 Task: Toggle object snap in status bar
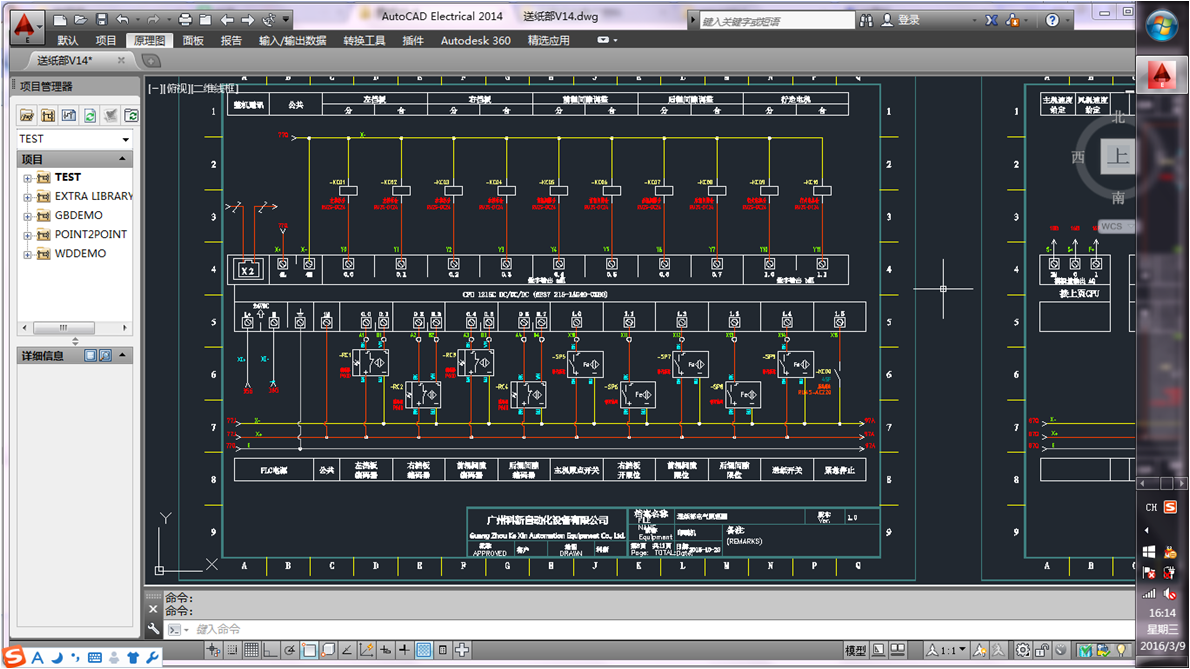[x=309, y=650]
